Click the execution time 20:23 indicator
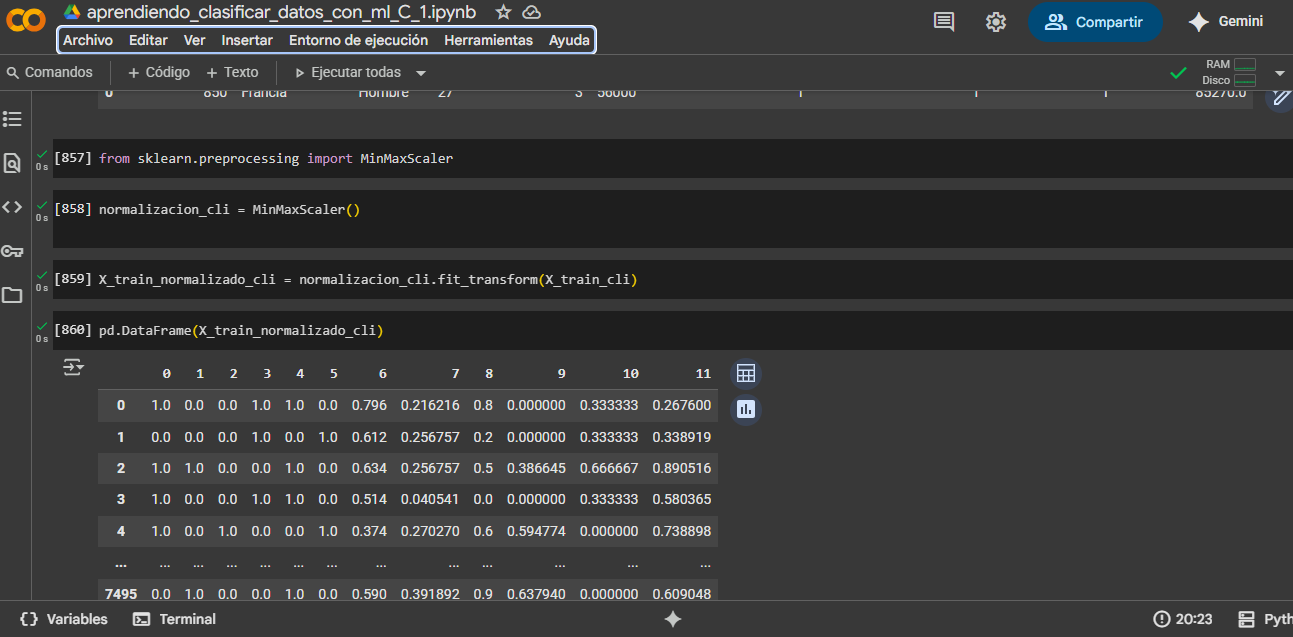This screenshot has height=637, width=1293. 1183,619
